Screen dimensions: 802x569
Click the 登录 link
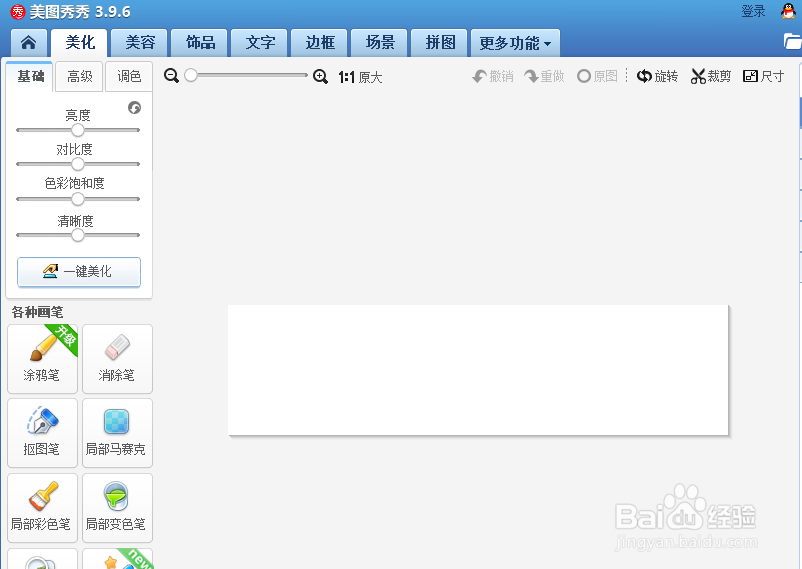tap(753, 11)
